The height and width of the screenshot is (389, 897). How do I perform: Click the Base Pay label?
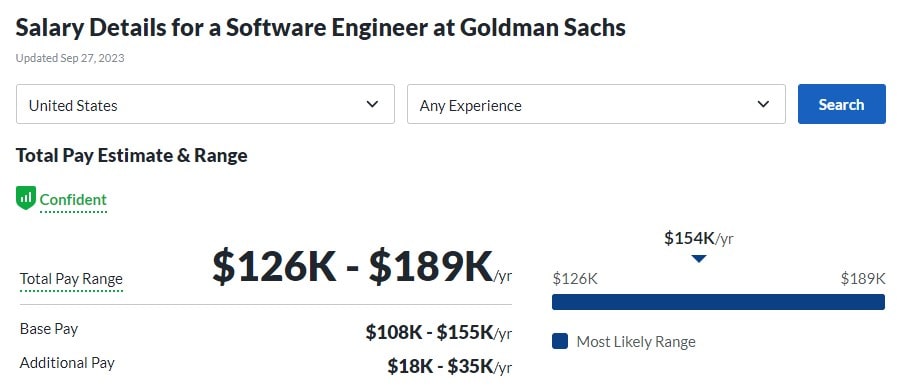(x=49, y=329)
